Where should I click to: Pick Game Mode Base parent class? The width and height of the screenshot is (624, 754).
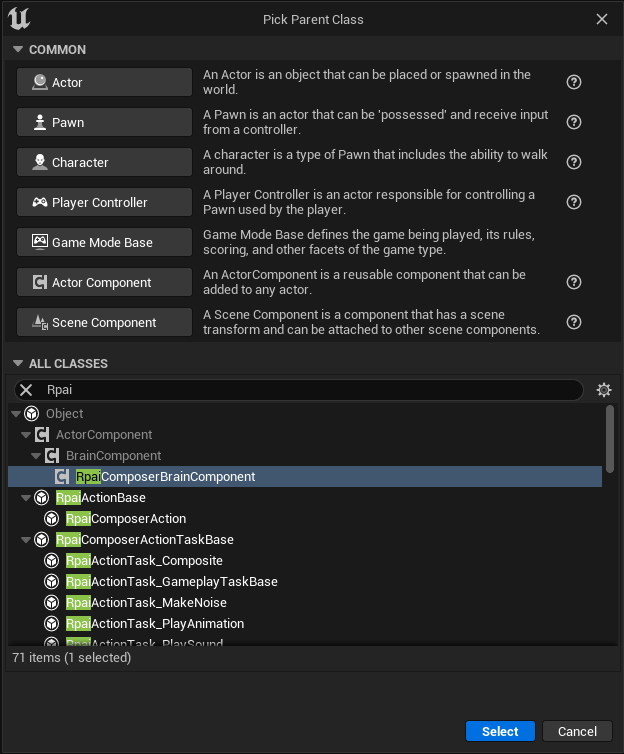point(103,242)
